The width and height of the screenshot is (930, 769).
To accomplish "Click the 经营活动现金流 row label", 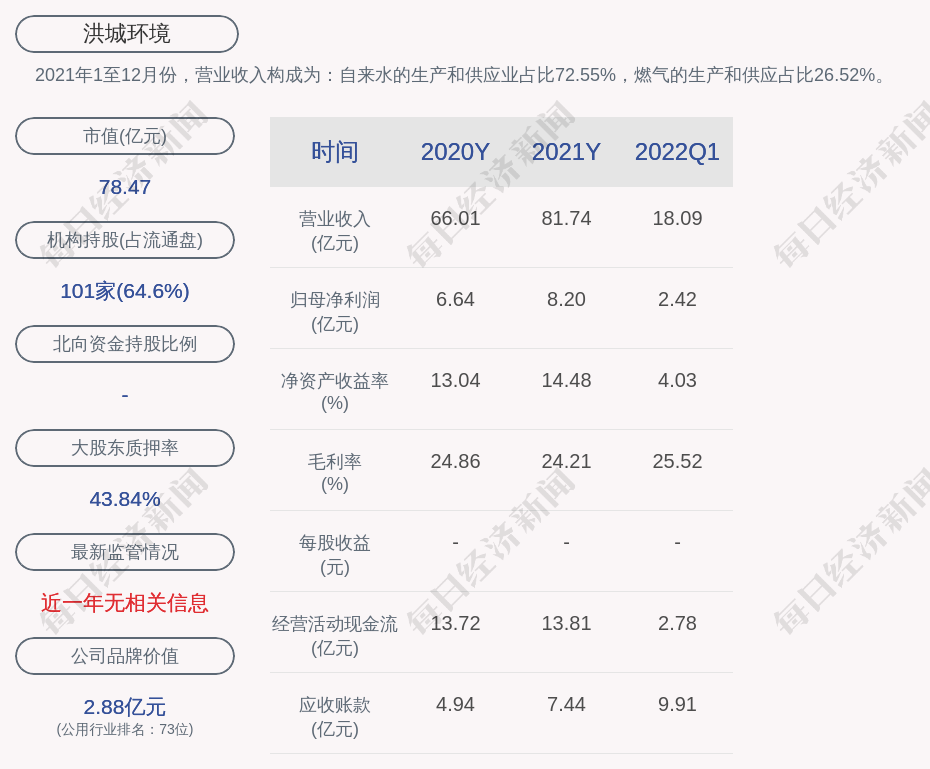I will point(335,636).
